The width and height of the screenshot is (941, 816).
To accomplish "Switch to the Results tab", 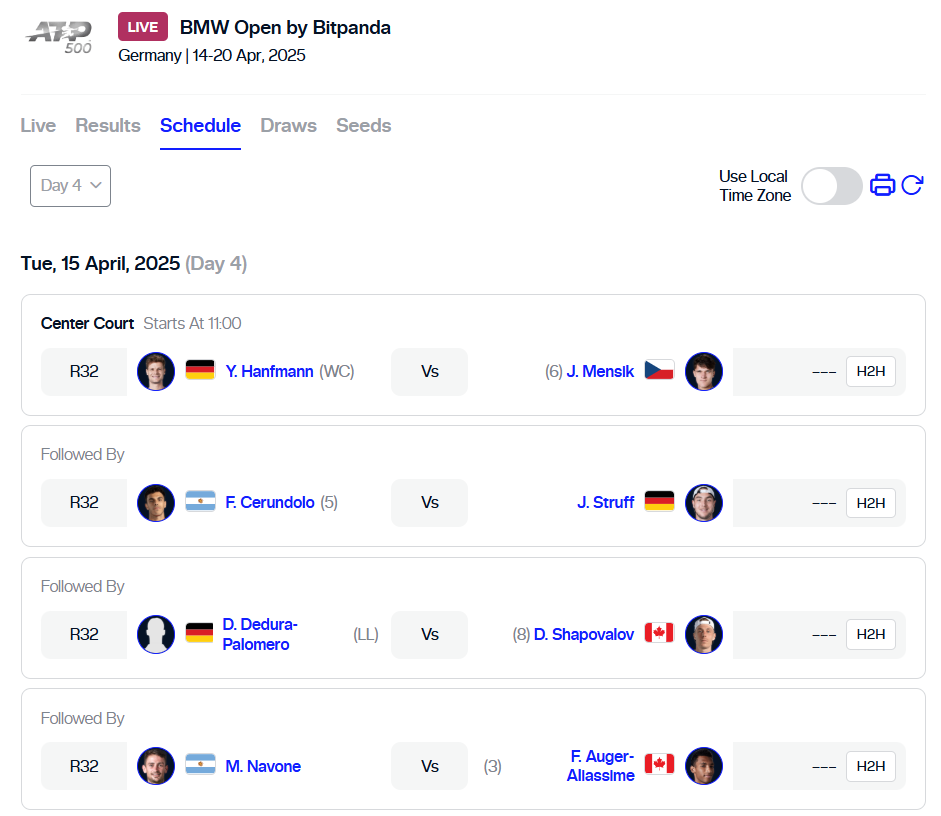I will (x=108, y=126).
